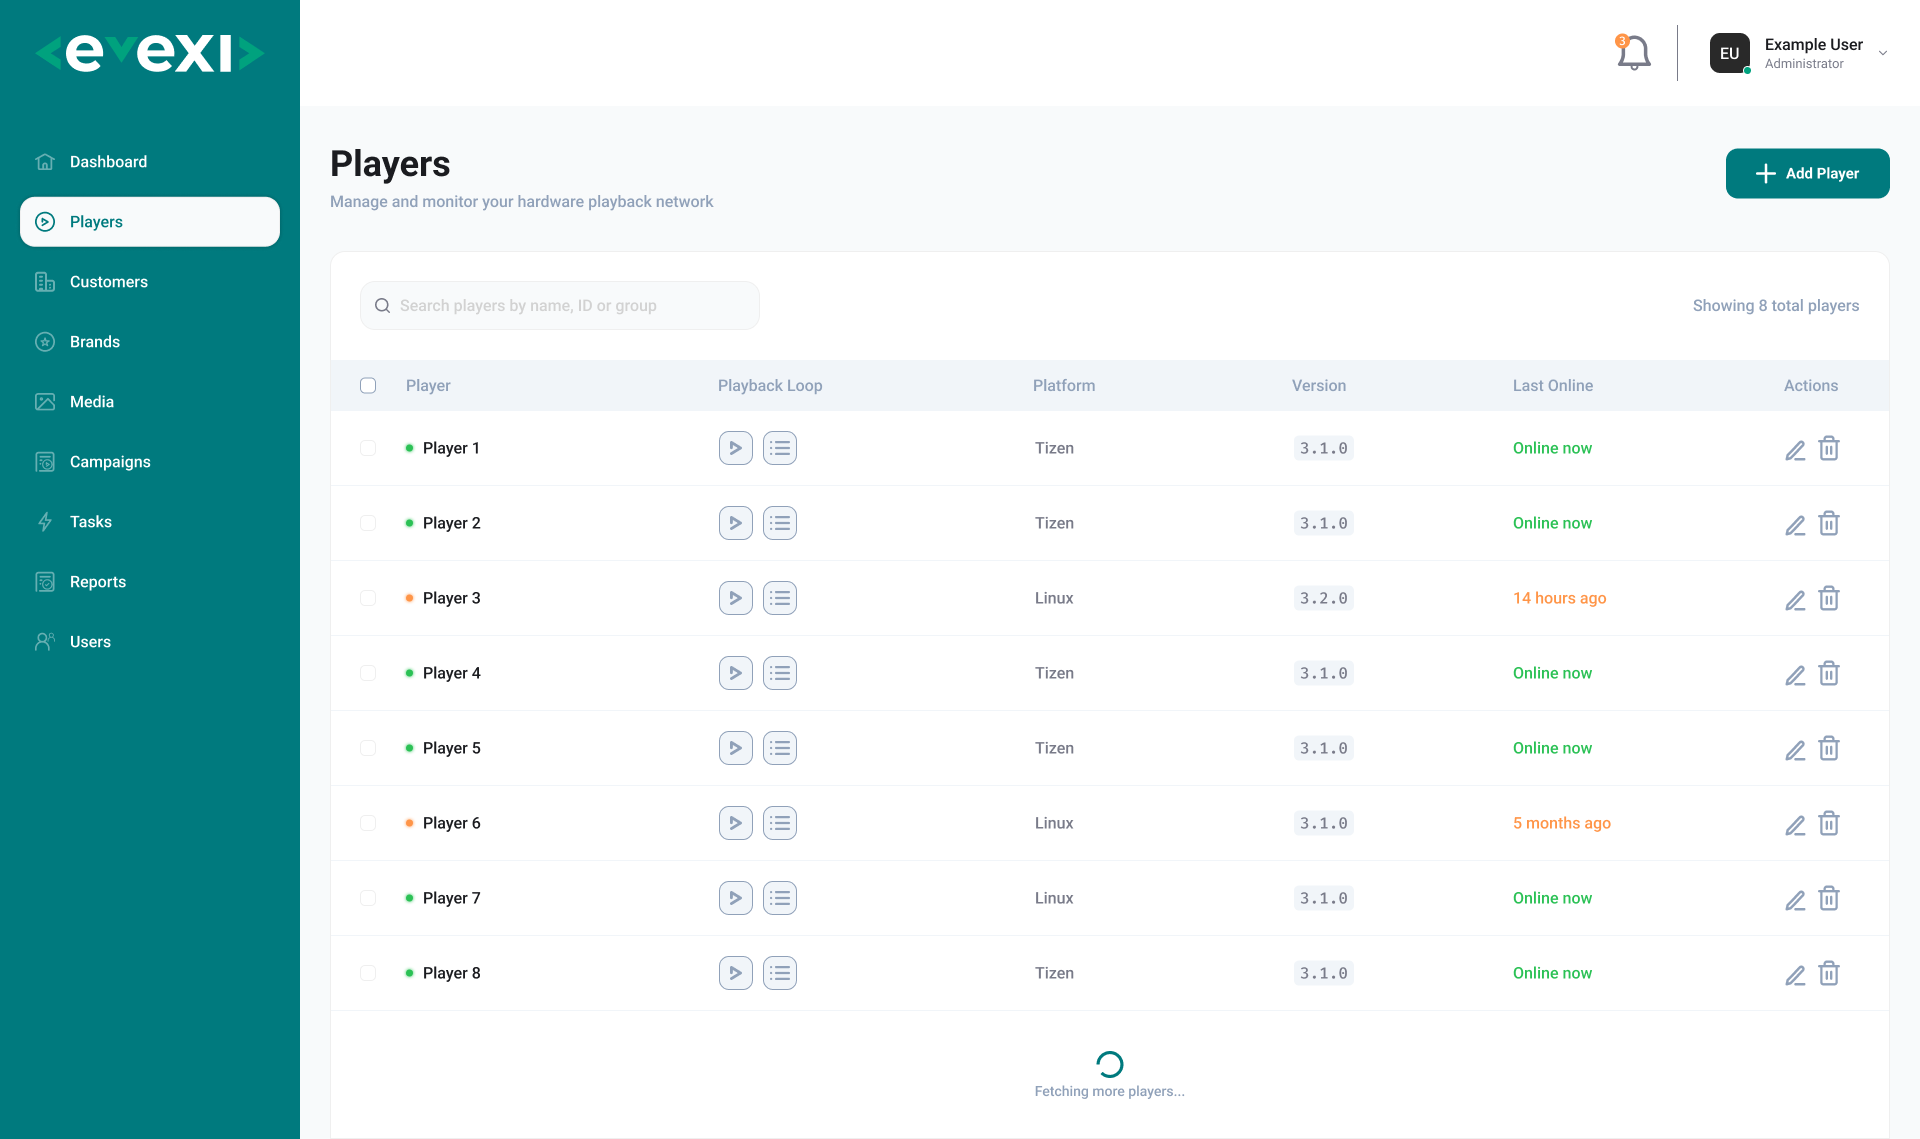Check the Player 1 row checkbox
Image resolution: width=1920 pixels, height=1139 pixels.
coord(368,448)
